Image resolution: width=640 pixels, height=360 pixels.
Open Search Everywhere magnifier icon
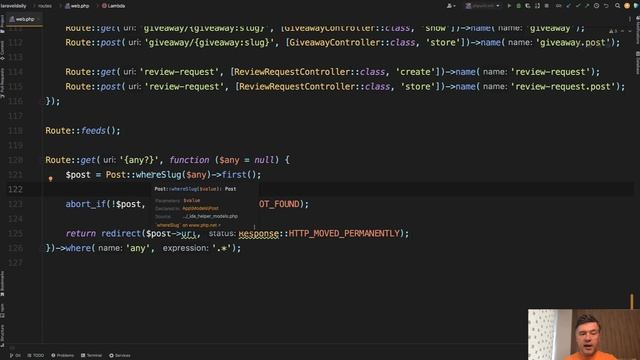tap(618, 6)
